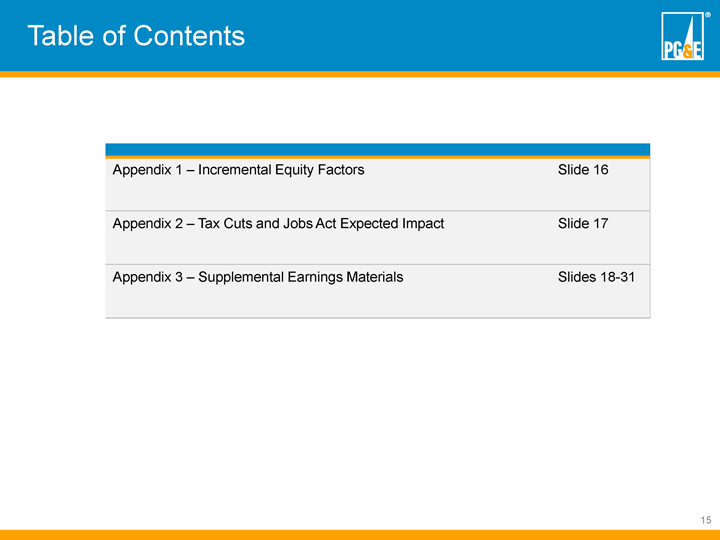Viewport: 720px width, 540px height.
Task: Click the orange line under table header
Action: point(377,157)
